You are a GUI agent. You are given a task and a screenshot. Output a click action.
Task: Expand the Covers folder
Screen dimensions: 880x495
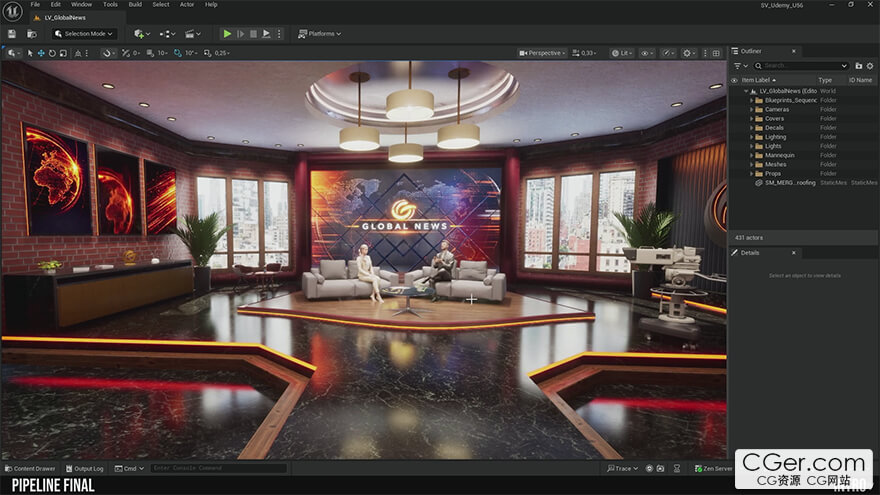click(751, 118)
